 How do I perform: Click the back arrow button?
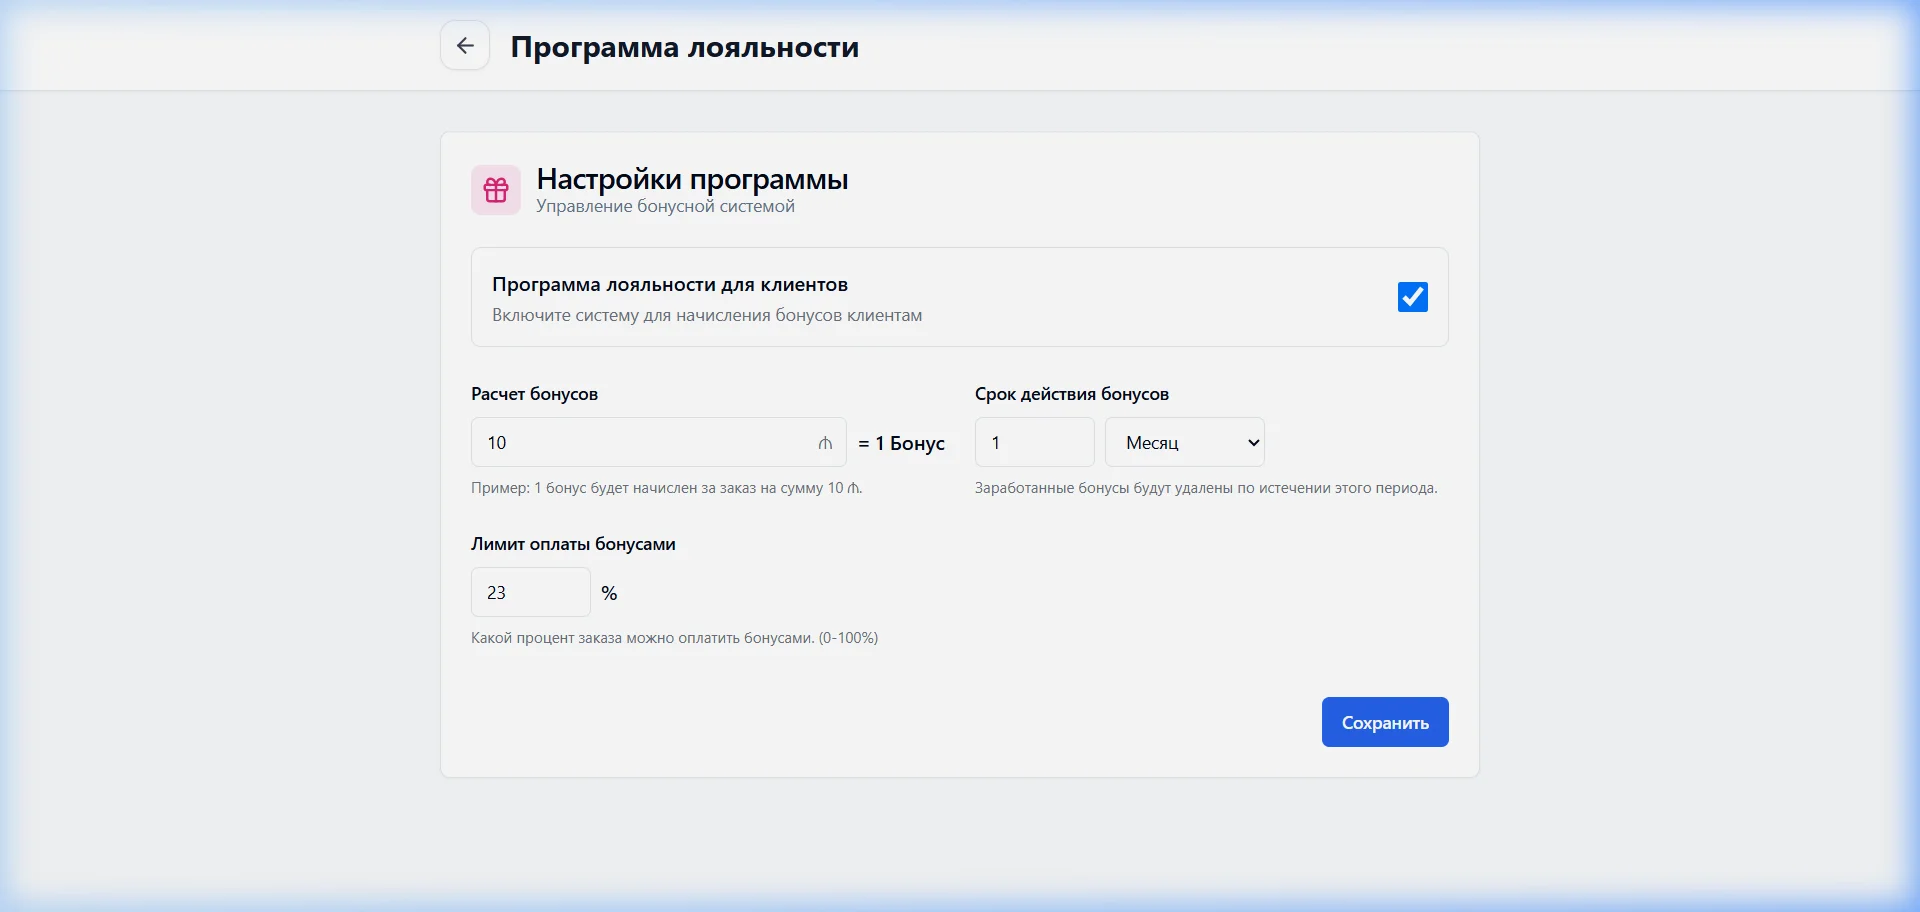point(465,46)
